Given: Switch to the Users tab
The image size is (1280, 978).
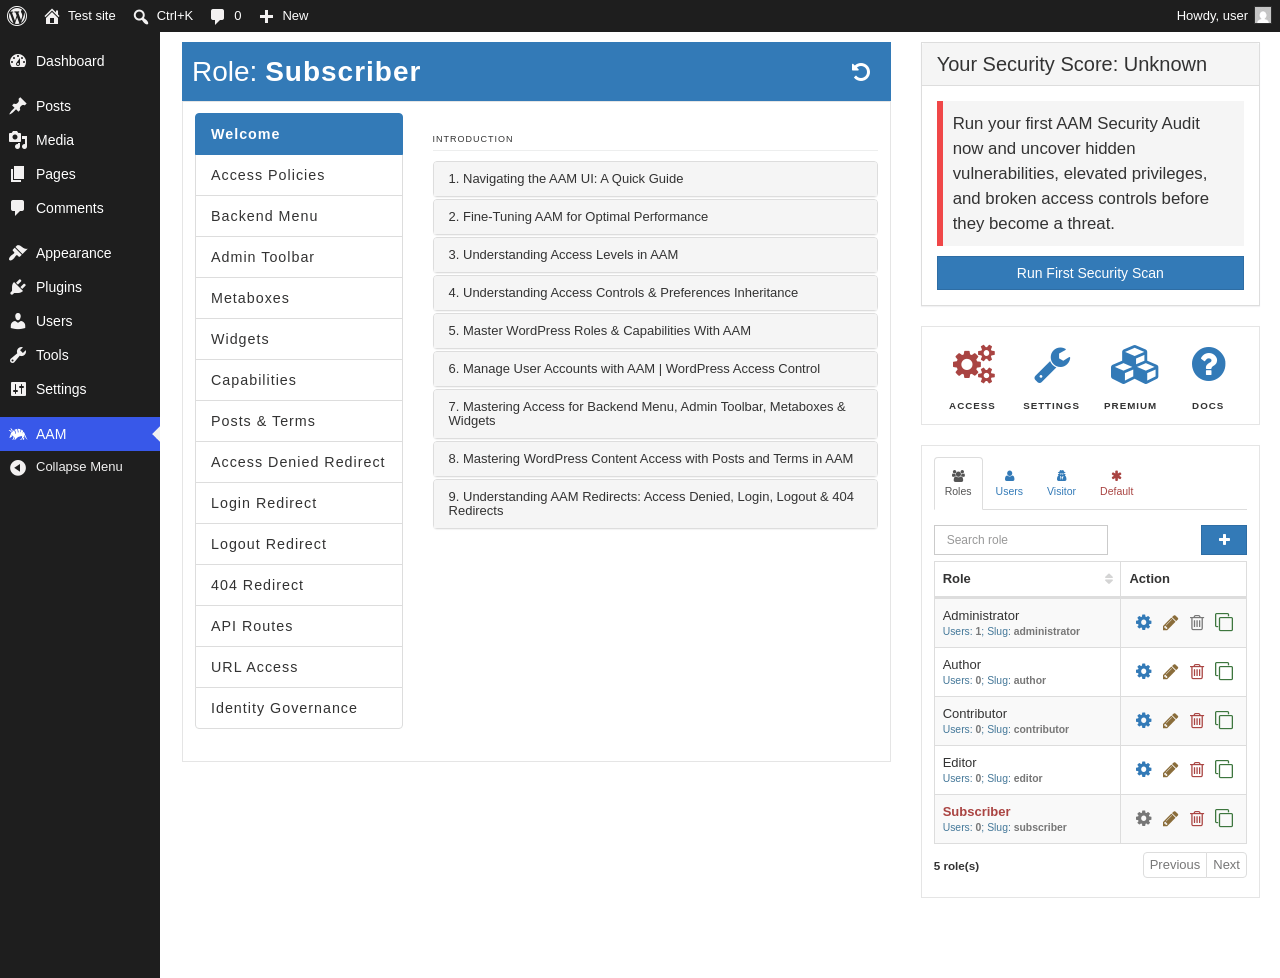Looking at the screenshot, I should pyautogui.click(x=1009, y=484).
